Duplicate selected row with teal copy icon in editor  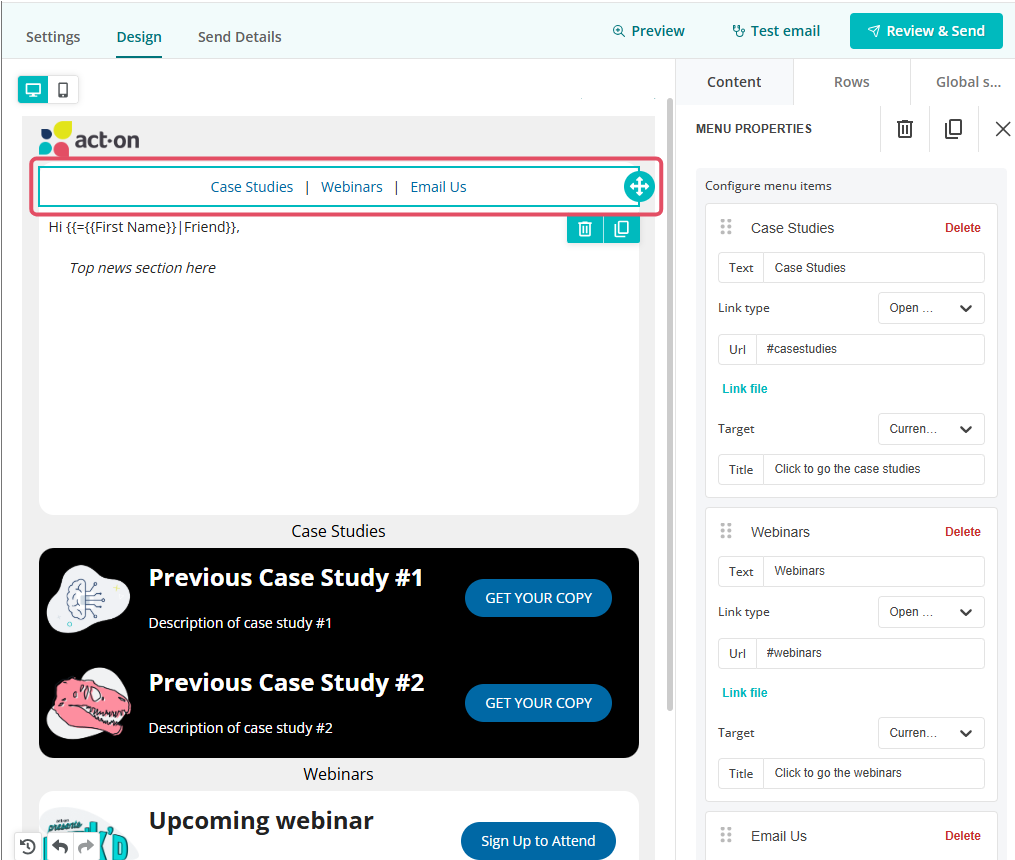click(621, 229)
